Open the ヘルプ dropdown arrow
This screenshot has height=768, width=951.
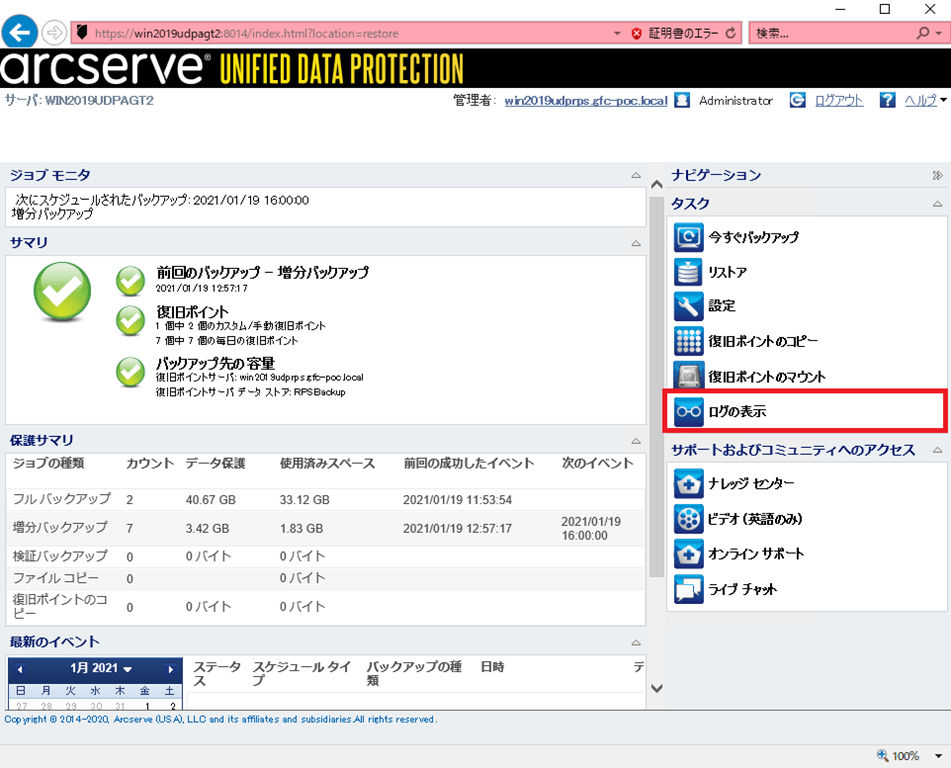tap(943, 100)
